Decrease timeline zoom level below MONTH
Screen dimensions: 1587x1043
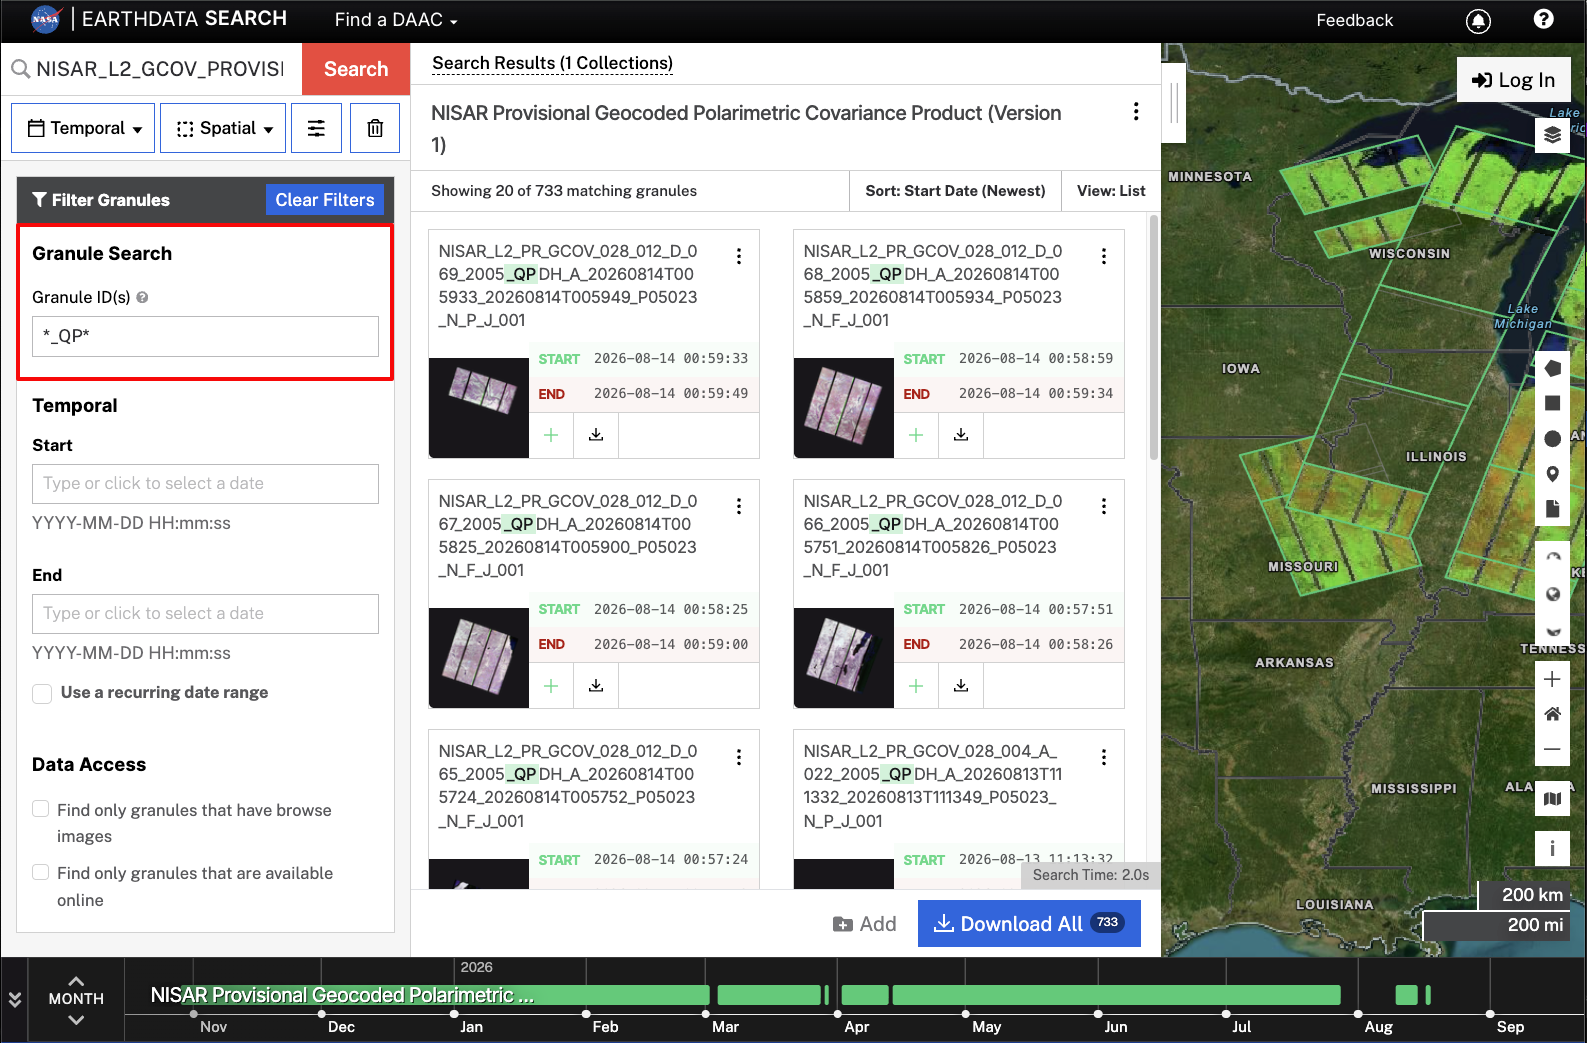(x=76, y=1020)
